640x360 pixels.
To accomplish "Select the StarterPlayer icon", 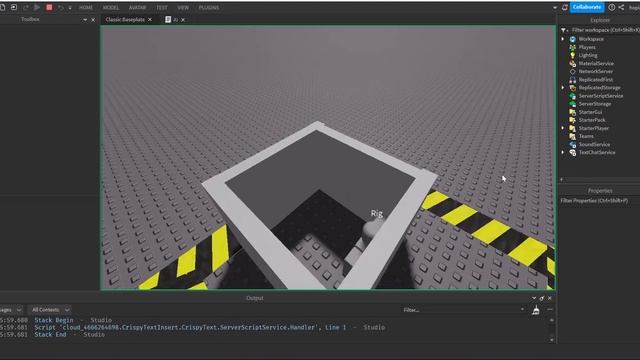I will click(x=573, y=128).
